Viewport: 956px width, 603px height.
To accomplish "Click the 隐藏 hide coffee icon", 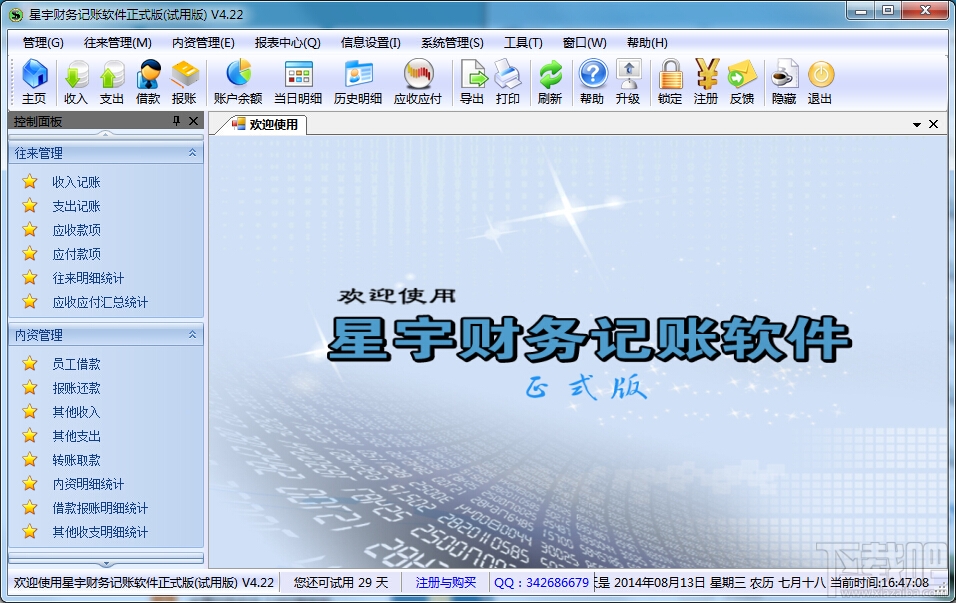I will (x=784, y=82).
